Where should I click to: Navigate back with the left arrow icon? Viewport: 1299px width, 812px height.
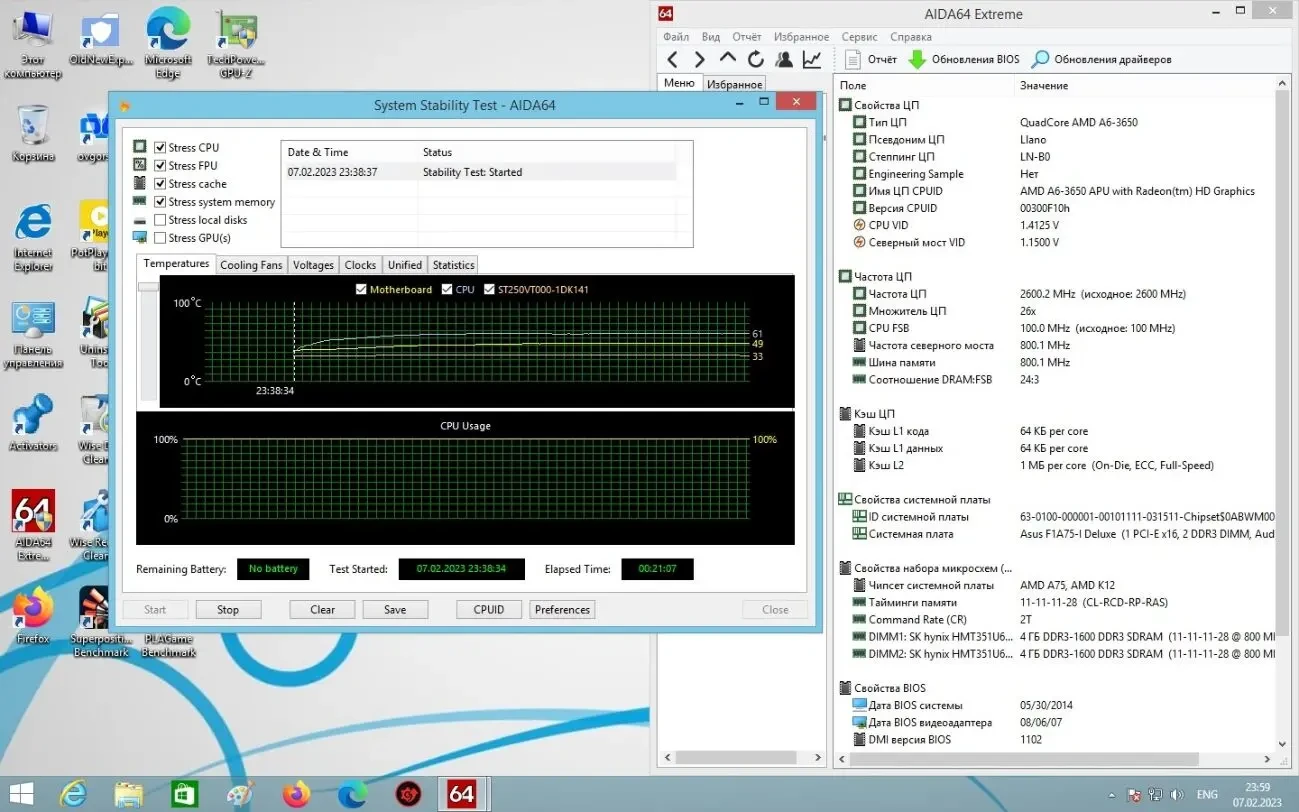pos(671,58)
